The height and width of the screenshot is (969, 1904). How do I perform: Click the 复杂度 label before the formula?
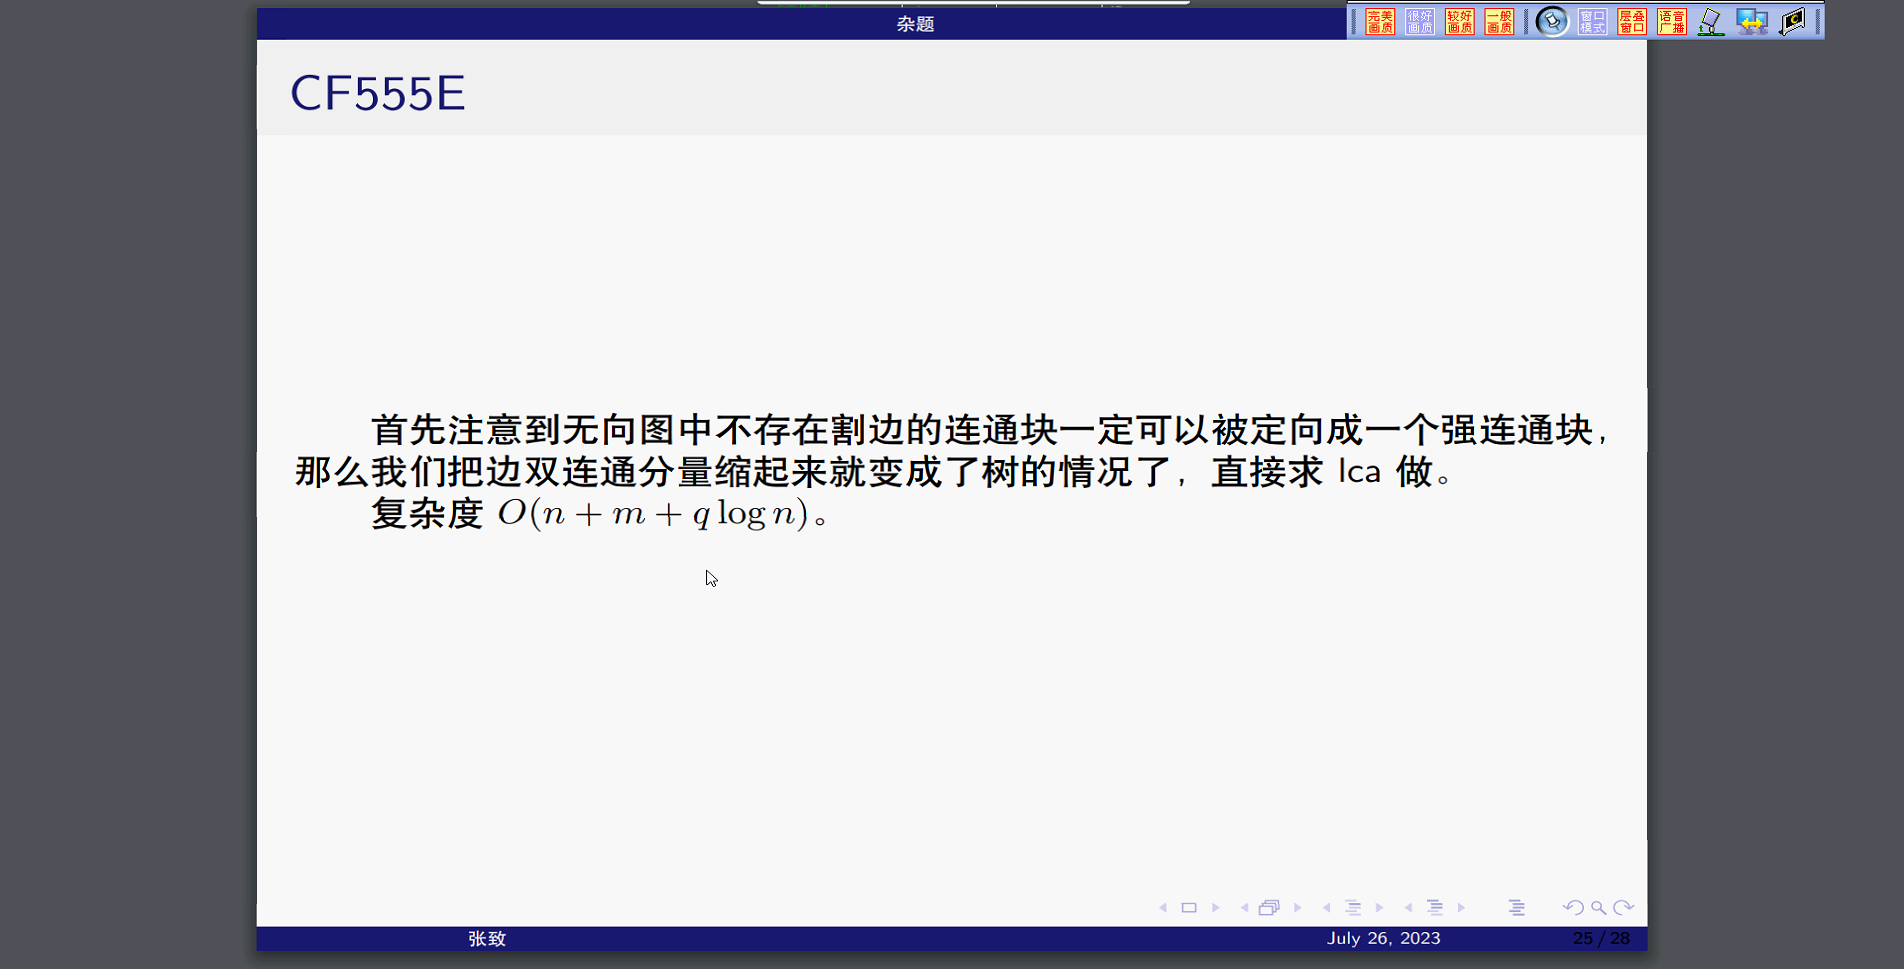click(x=427, y=514)
